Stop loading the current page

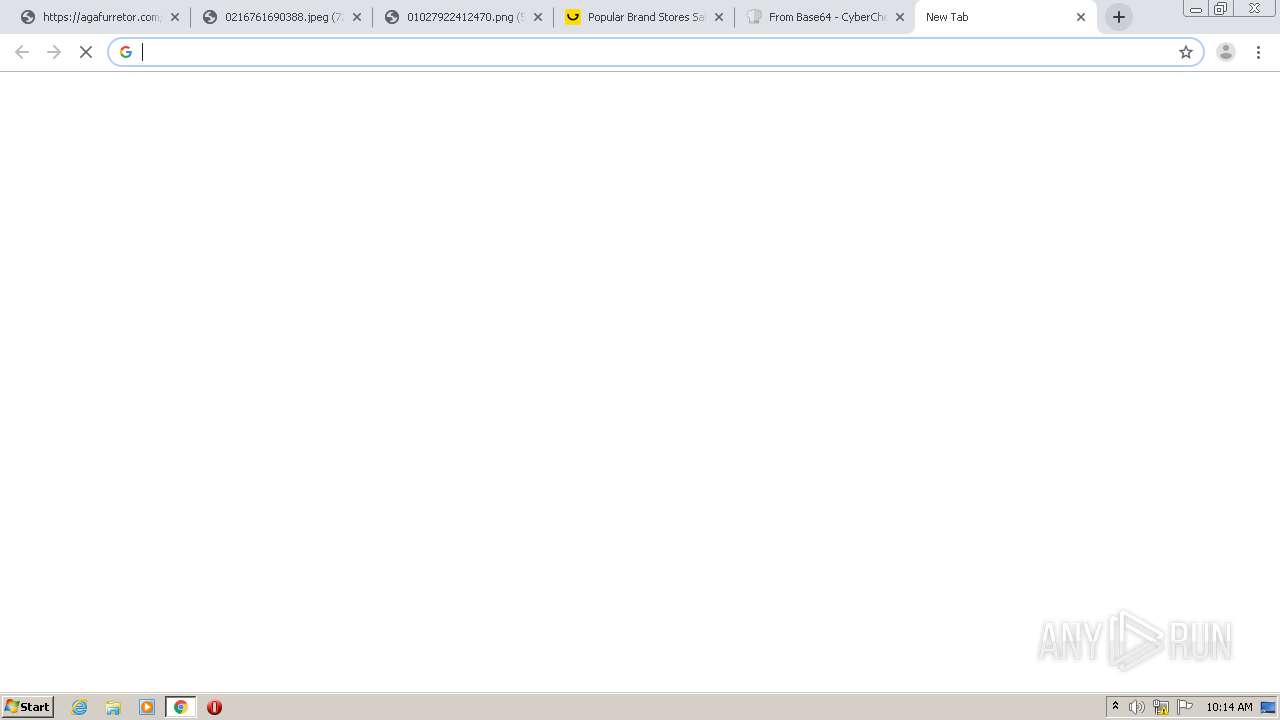pyautogui.click(x=86, y=52)
